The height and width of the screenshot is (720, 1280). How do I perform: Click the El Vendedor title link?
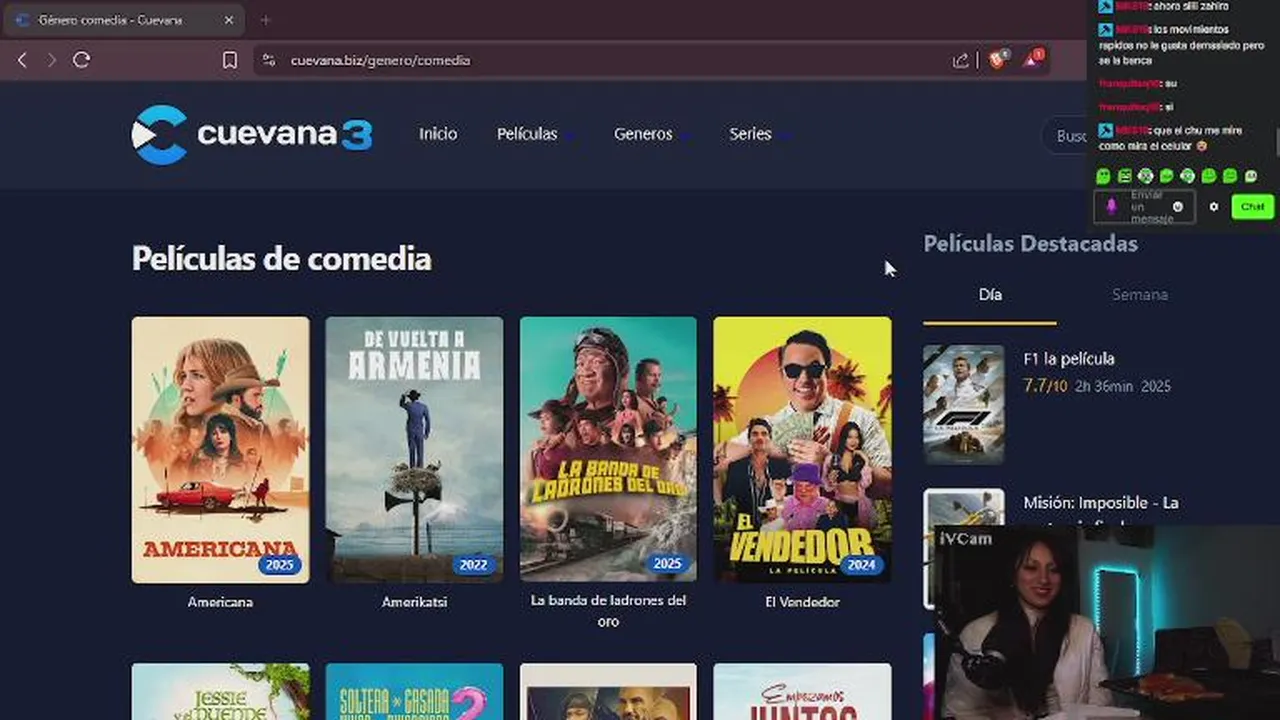coord(802,602)
